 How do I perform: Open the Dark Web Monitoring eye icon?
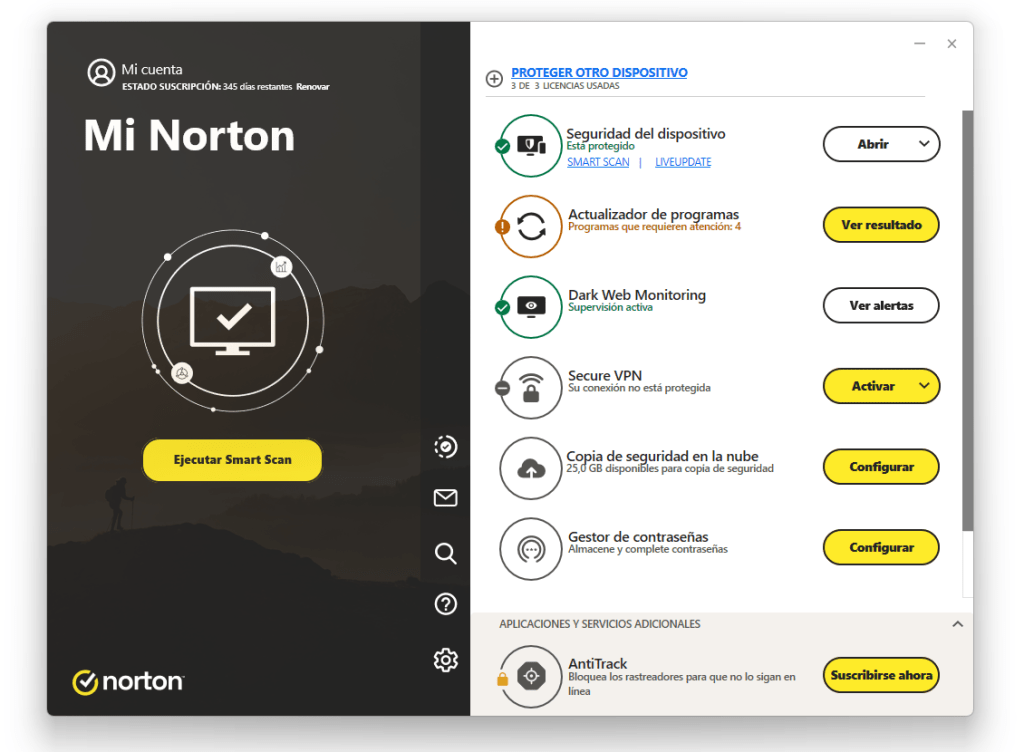tap(529, 307)
